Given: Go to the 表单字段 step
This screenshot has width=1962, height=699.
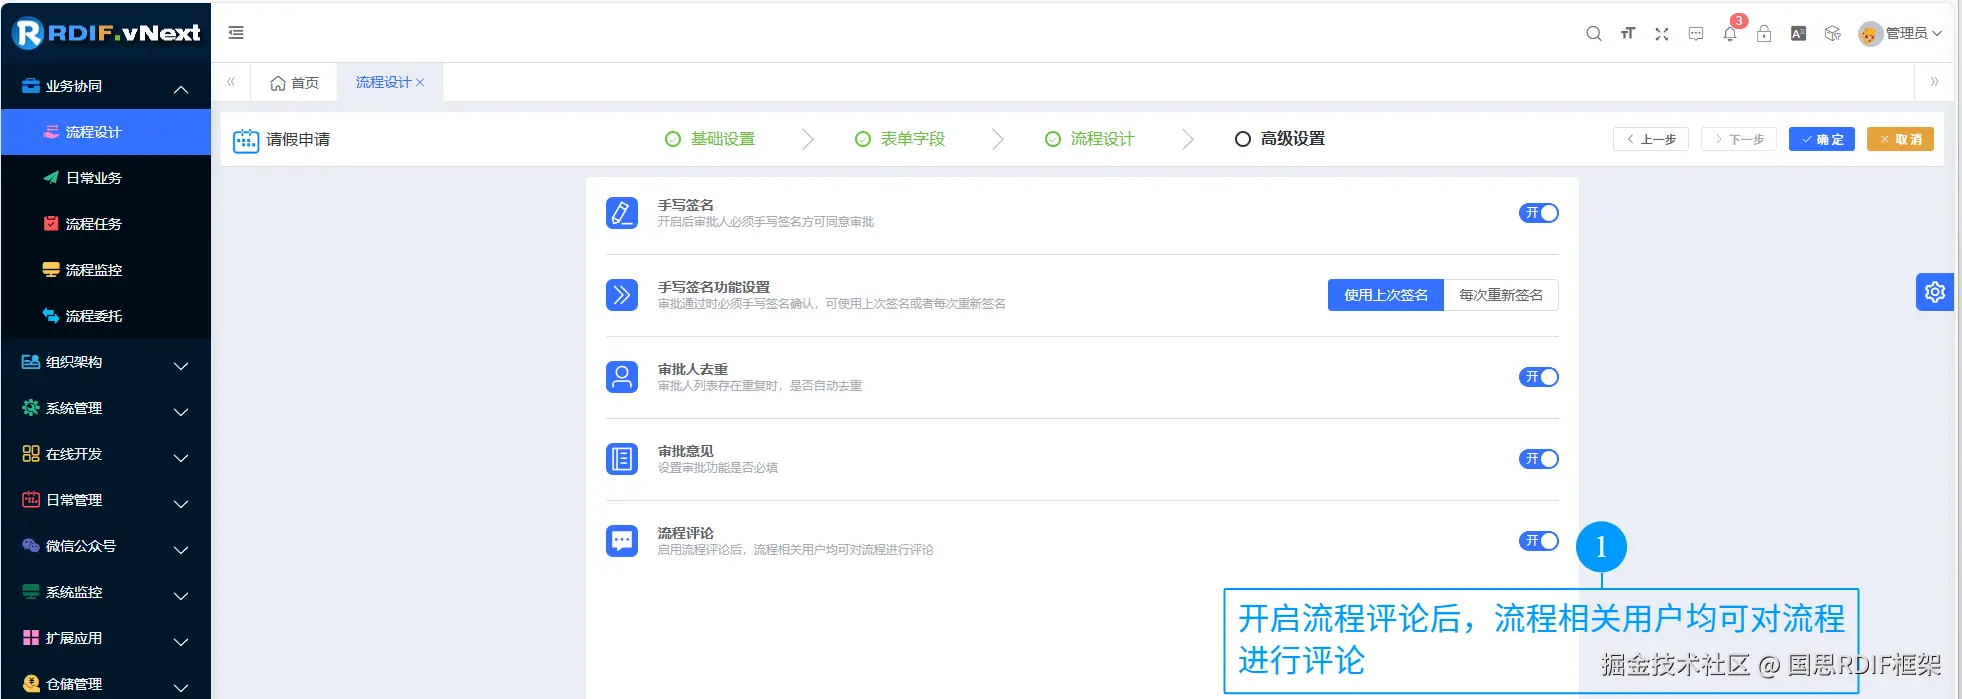Looking at the screenshot, I should point(900,139).
